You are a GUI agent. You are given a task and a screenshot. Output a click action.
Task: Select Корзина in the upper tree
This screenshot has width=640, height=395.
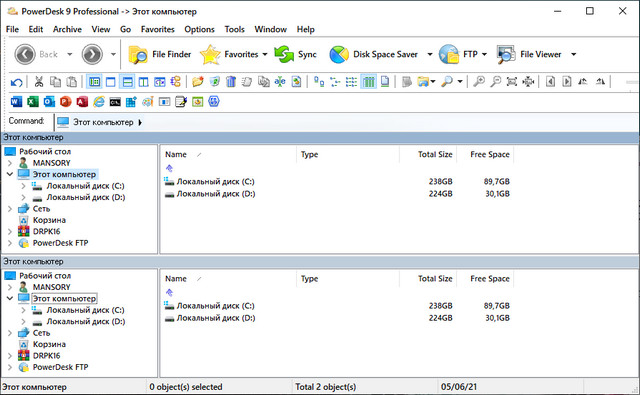49,220
